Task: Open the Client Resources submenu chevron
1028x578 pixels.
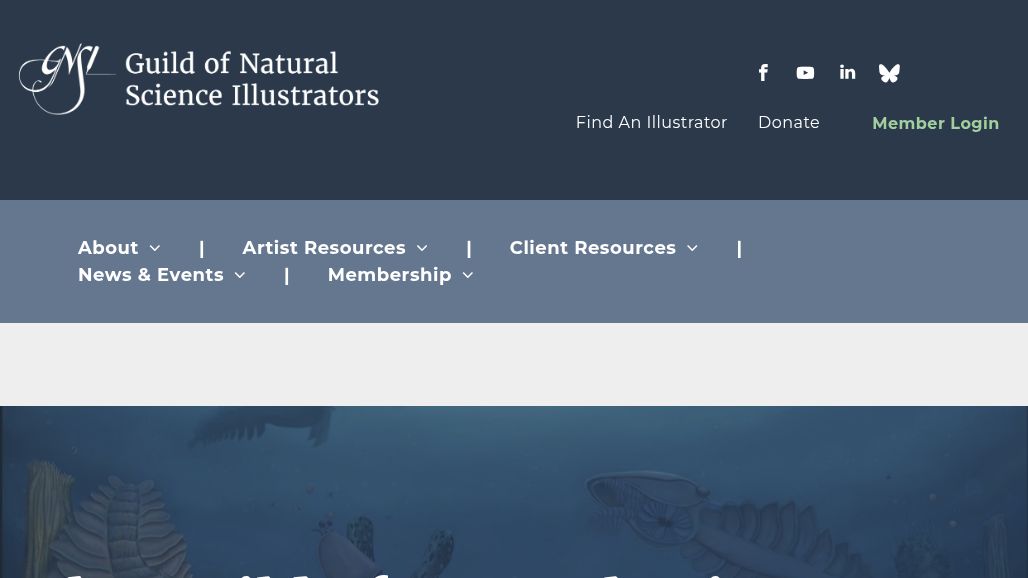Action: coord(691,248)
